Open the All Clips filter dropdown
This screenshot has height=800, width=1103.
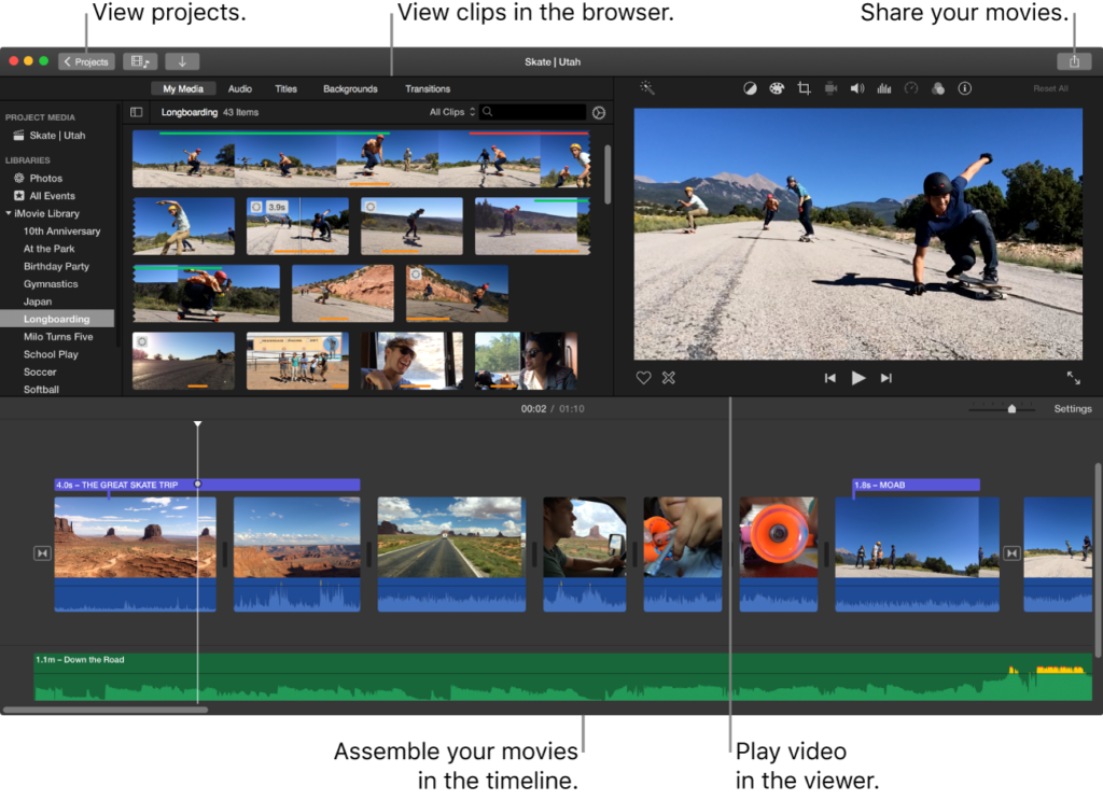tap(452, 112)
